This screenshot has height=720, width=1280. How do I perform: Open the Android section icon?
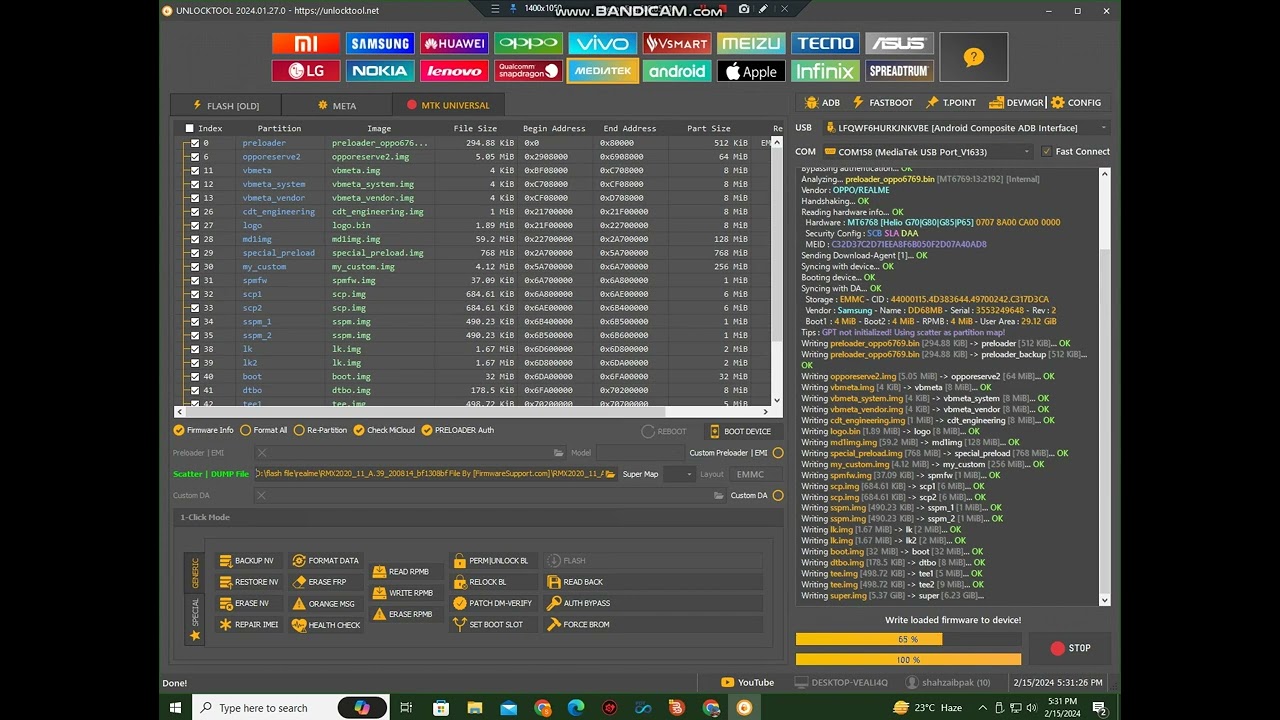tap(676, 71)
